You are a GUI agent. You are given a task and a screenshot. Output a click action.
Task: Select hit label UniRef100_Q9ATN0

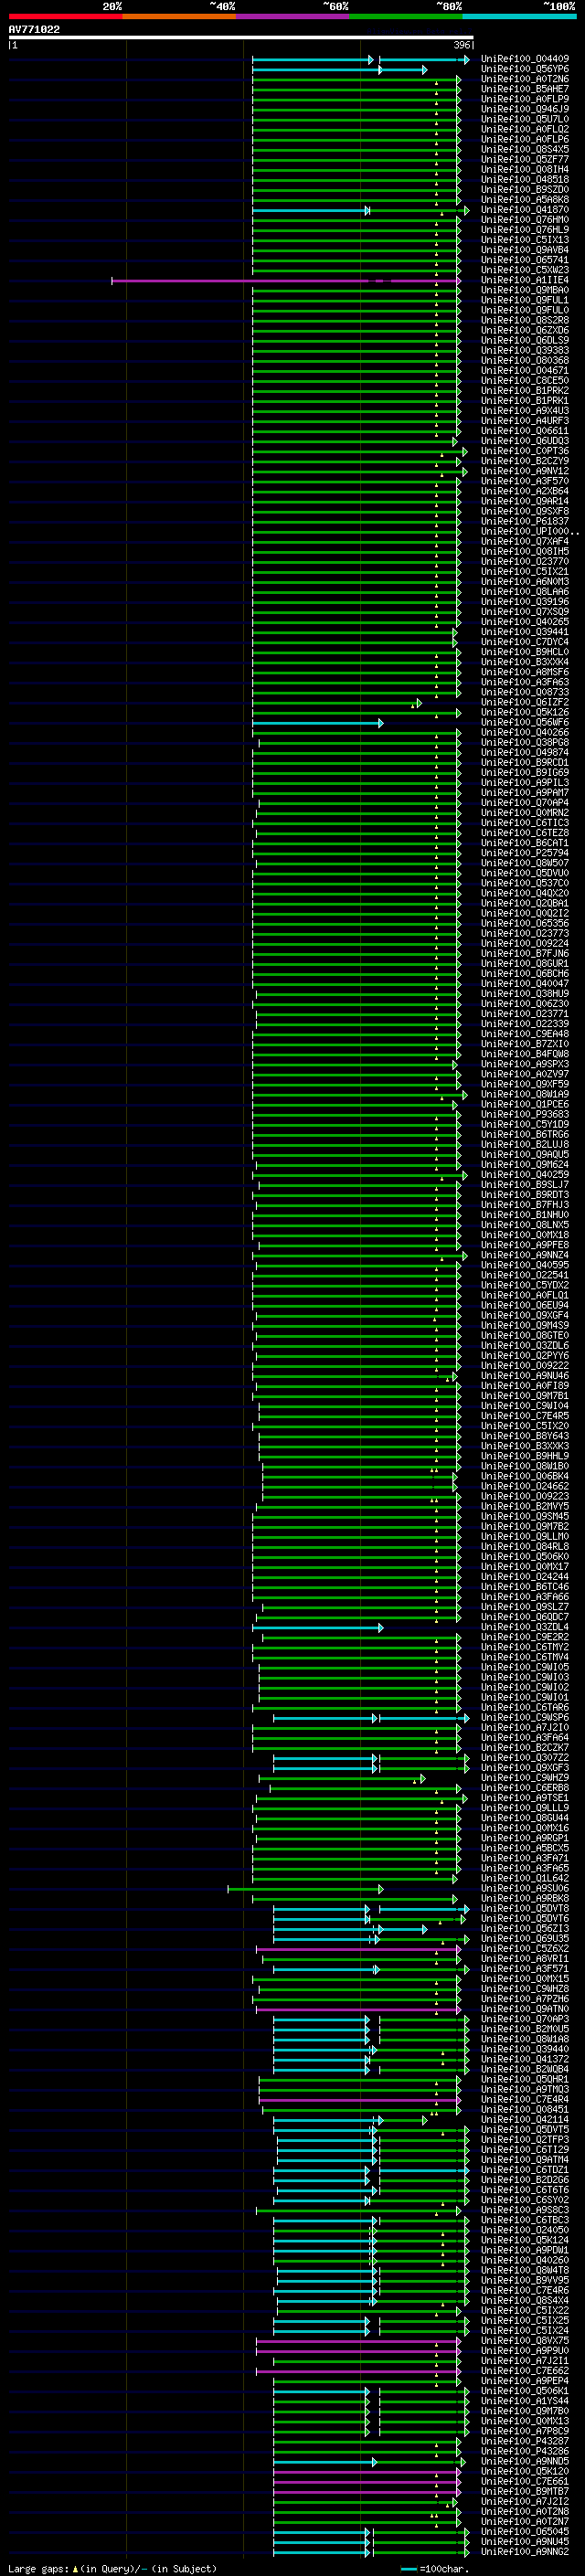525,2009
